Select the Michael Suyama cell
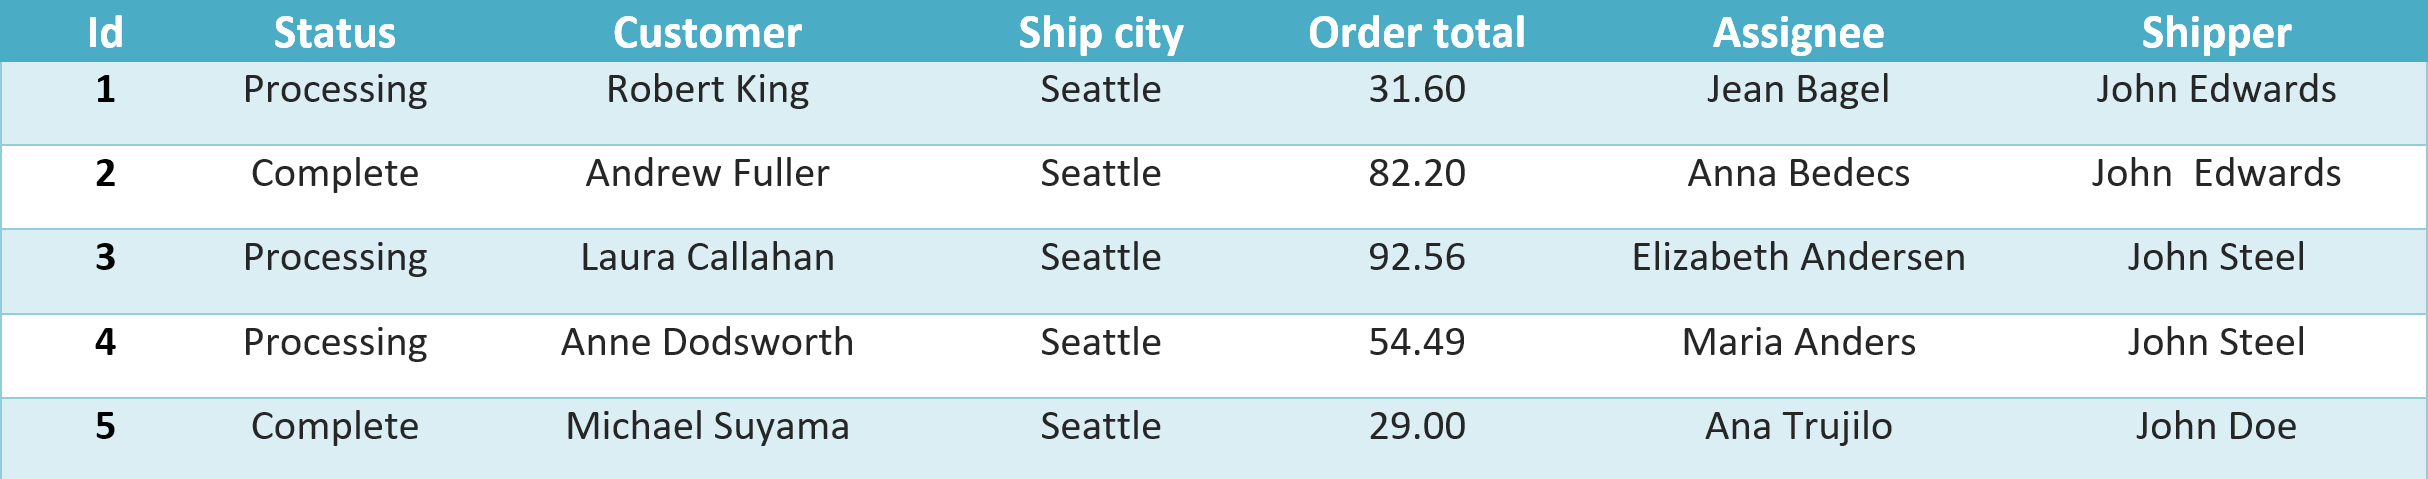Screen dimensions: 2428x479 click(707, 427)
